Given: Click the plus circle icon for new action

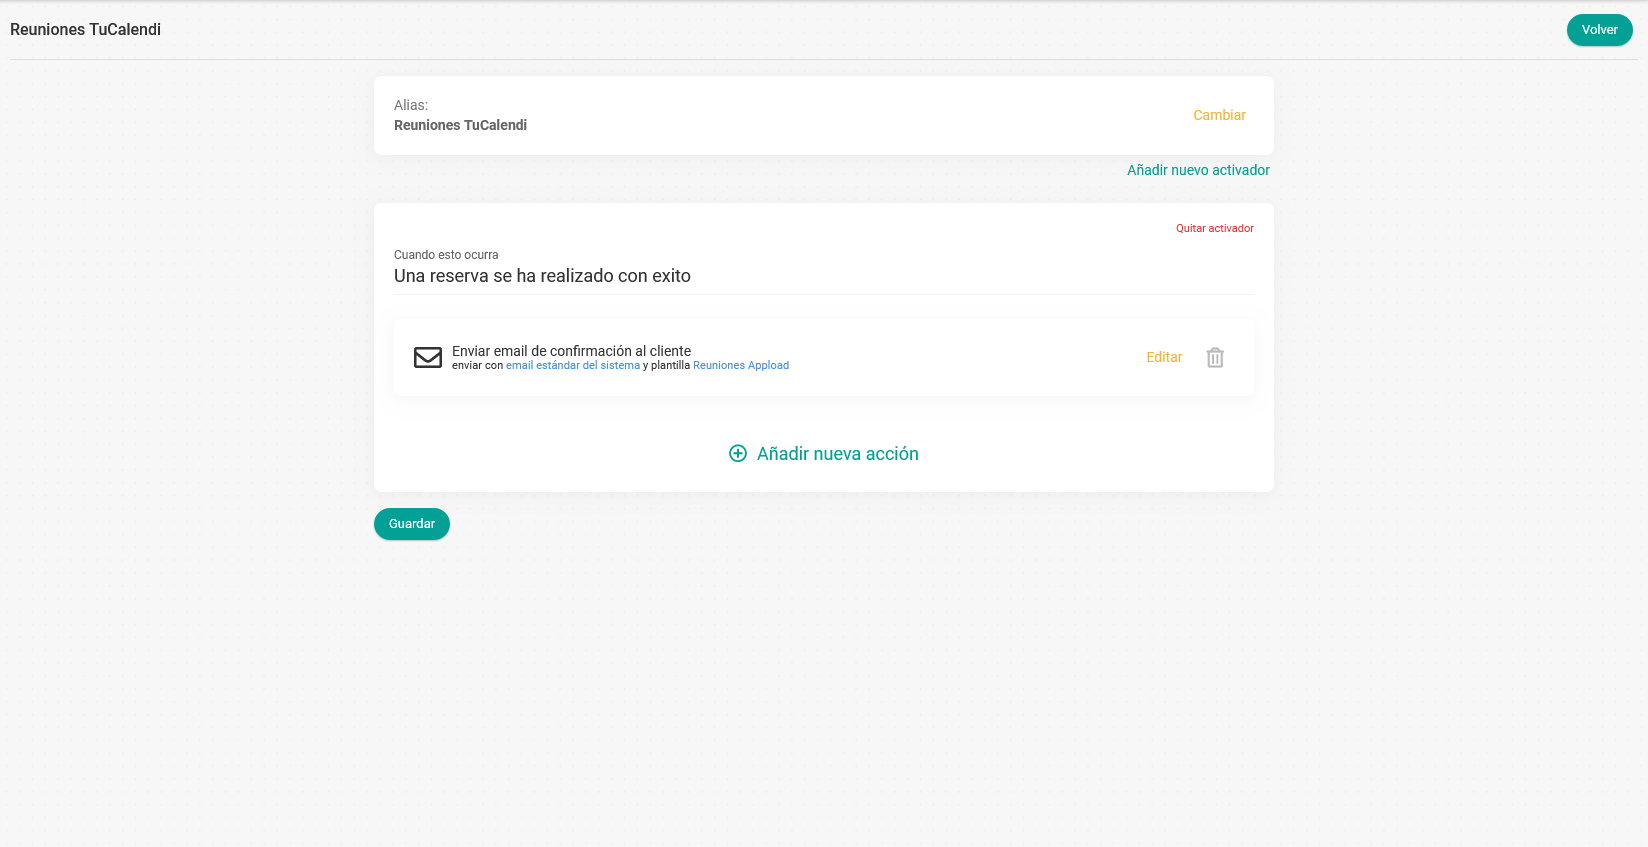Looking at the screenshot, I should [x=738, y=454].
